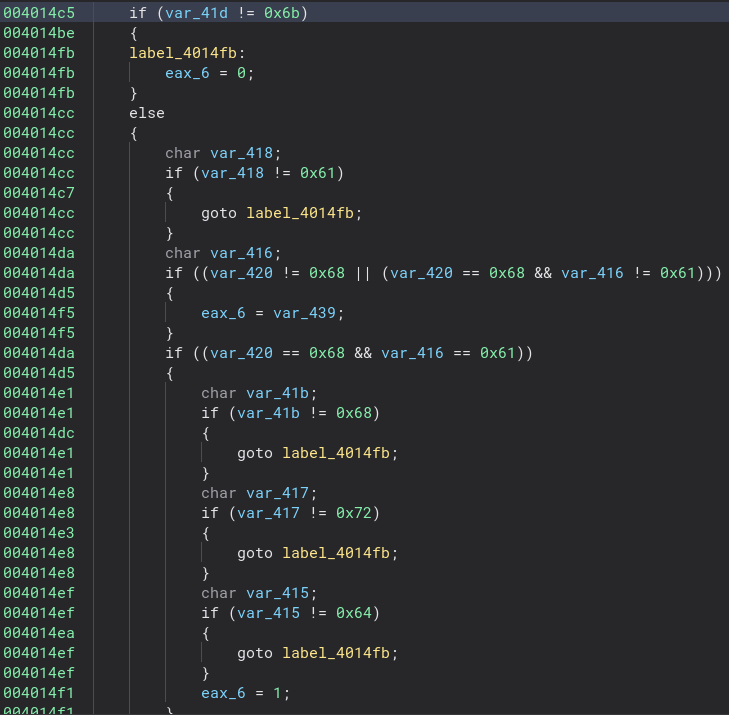Image resolution: width=729 pixels, height=715 pixels.
Task: Click the else keyword
Action: pos(147,113)
